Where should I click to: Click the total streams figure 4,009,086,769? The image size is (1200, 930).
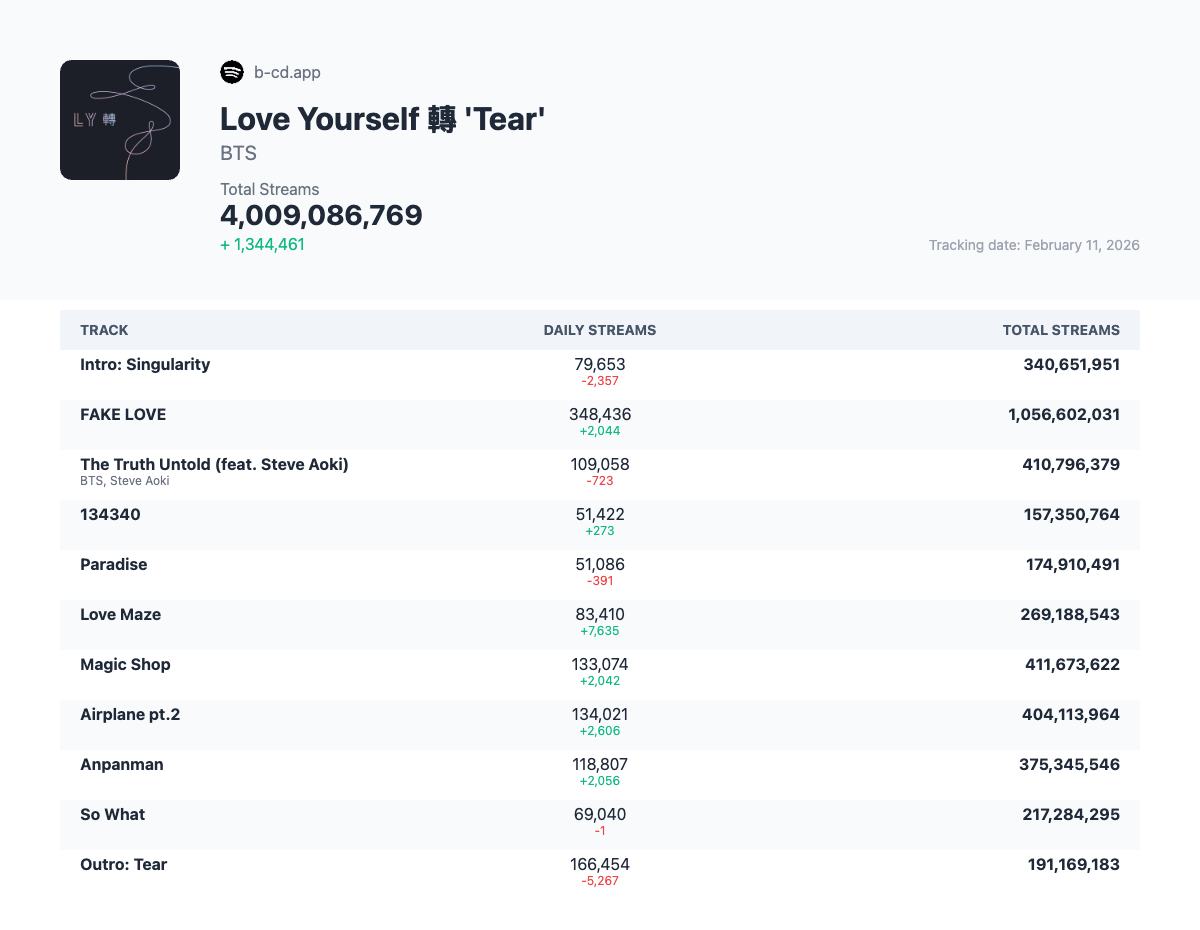click(x=321, y=215)
